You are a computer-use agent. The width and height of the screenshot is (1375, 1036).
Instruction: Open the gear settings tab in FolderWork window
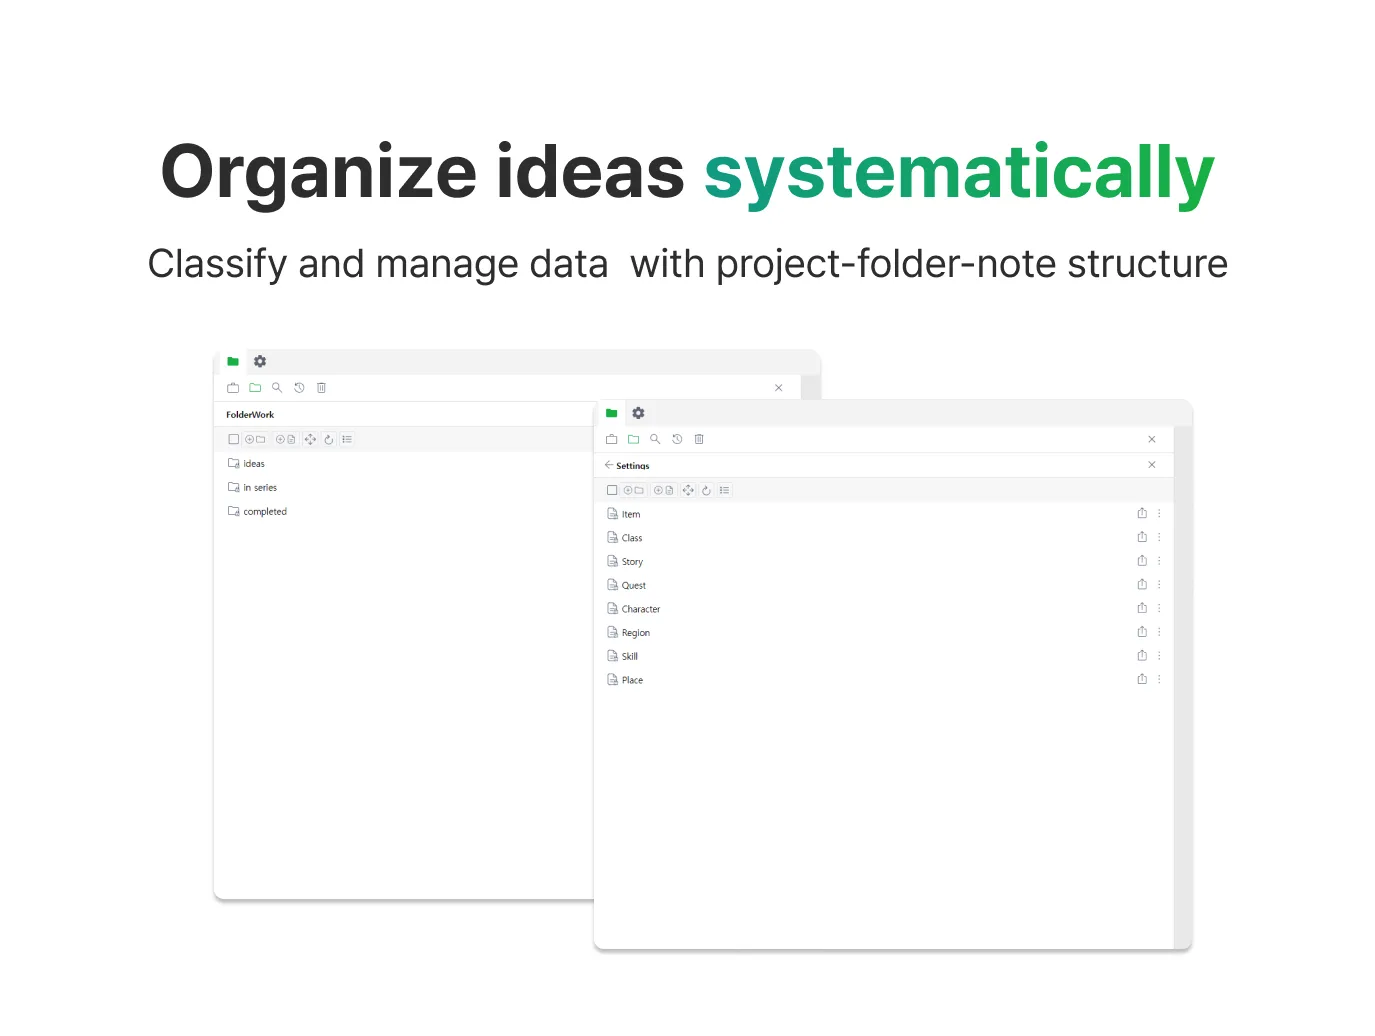coord(260,361)
